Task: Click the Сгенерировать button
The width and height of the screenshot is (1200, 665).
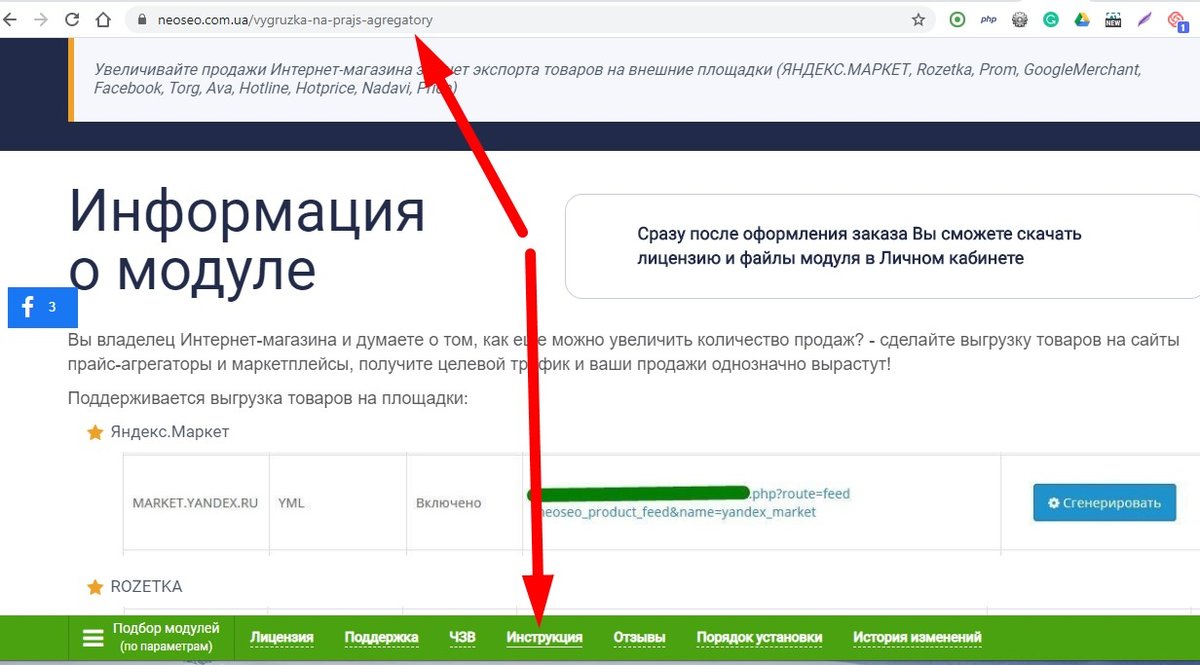Action: pos(1104,502)
